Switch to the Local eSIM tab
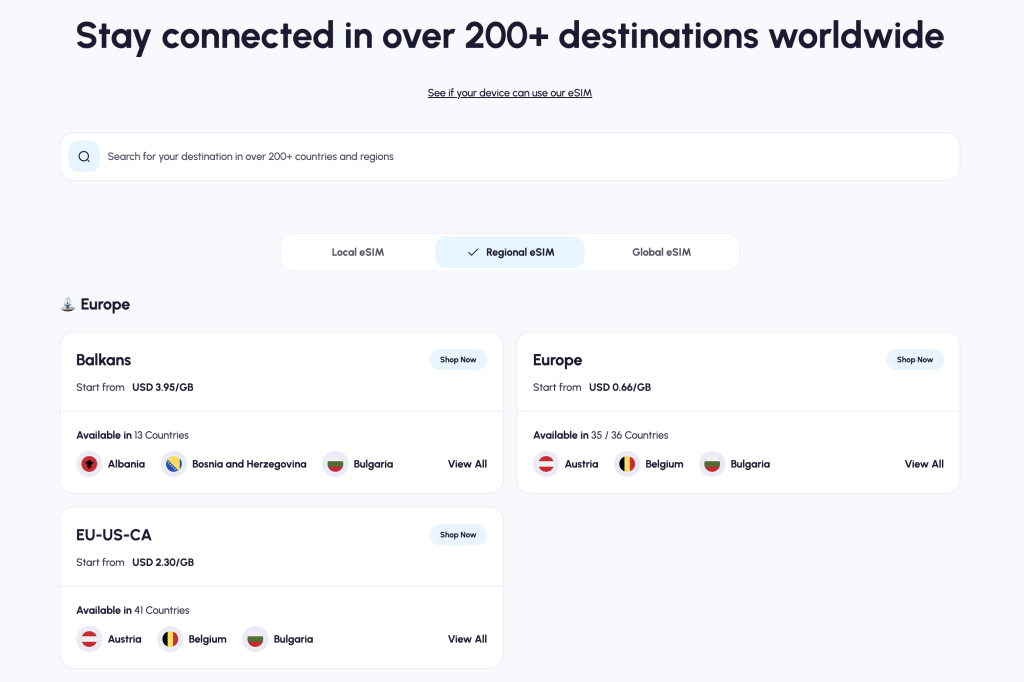This screenshot has height=682, width=1024. pyautogui.click(x=359, y=252)
